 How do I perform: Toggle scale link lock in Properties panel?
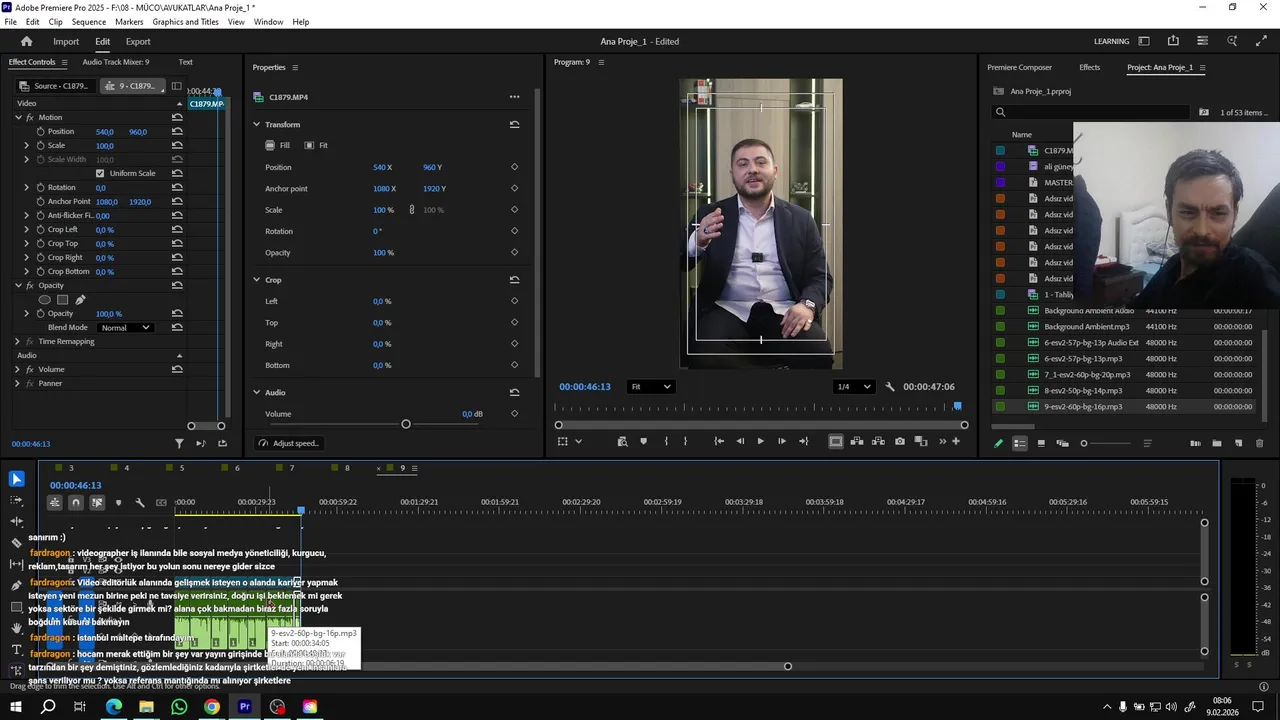point(411,210)
